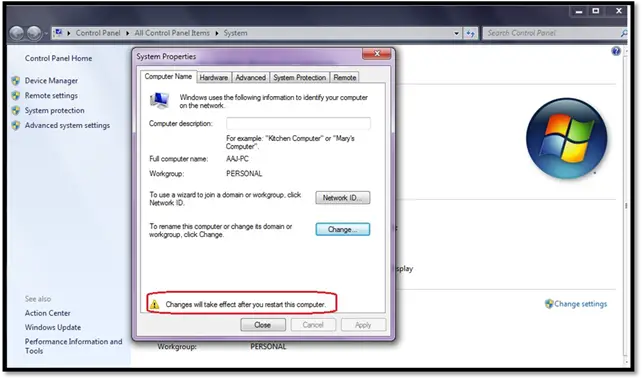The height and width of the screenshot is (378, 642).
Task: Click the System protection shield icon
Action: click(16, 110)
